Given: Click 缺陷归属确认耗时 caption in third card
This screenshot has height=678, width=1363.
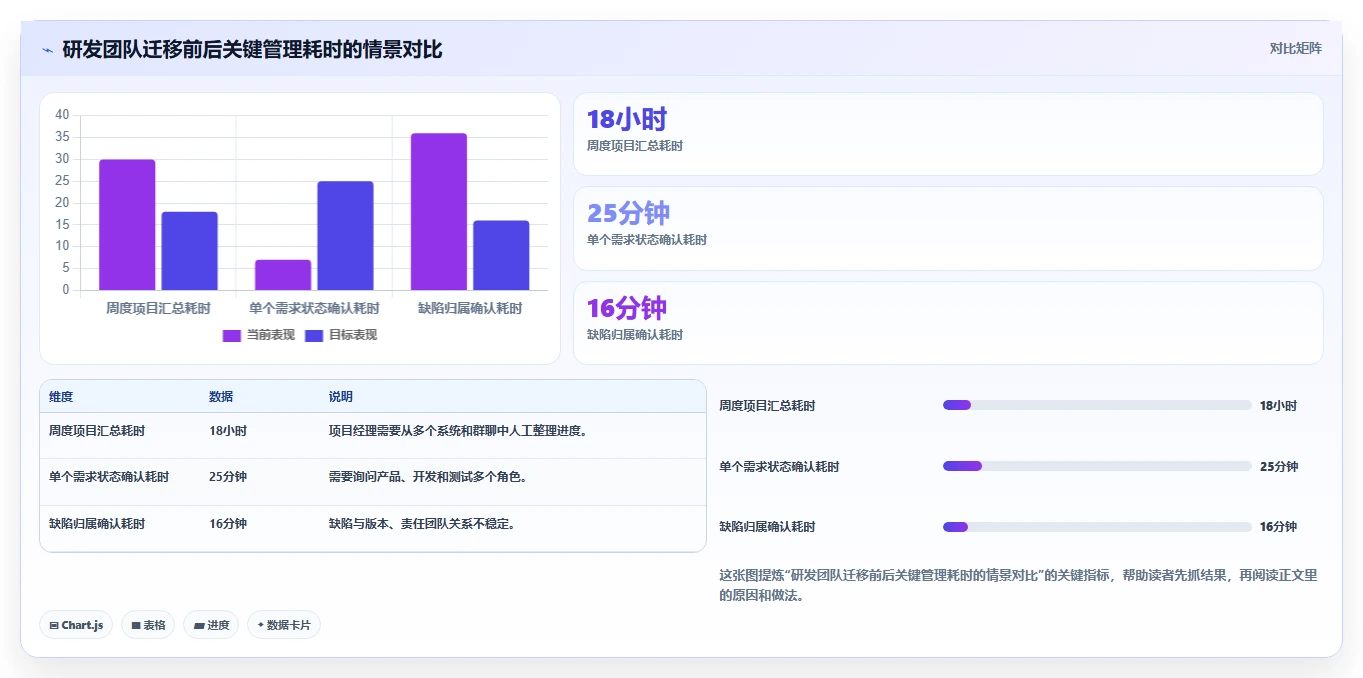Looking at the screenshot, I should tap(635, 335).
